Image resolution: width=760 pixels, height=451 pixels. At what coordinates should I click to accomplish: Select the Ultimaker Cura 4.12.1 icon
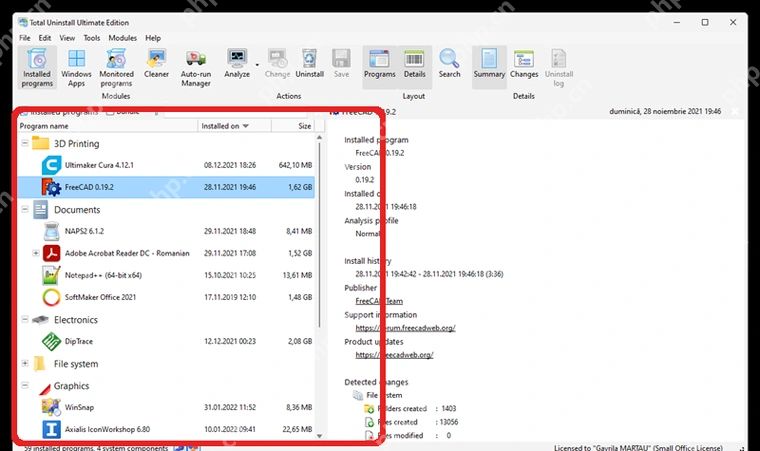click(x=51, y=165)
